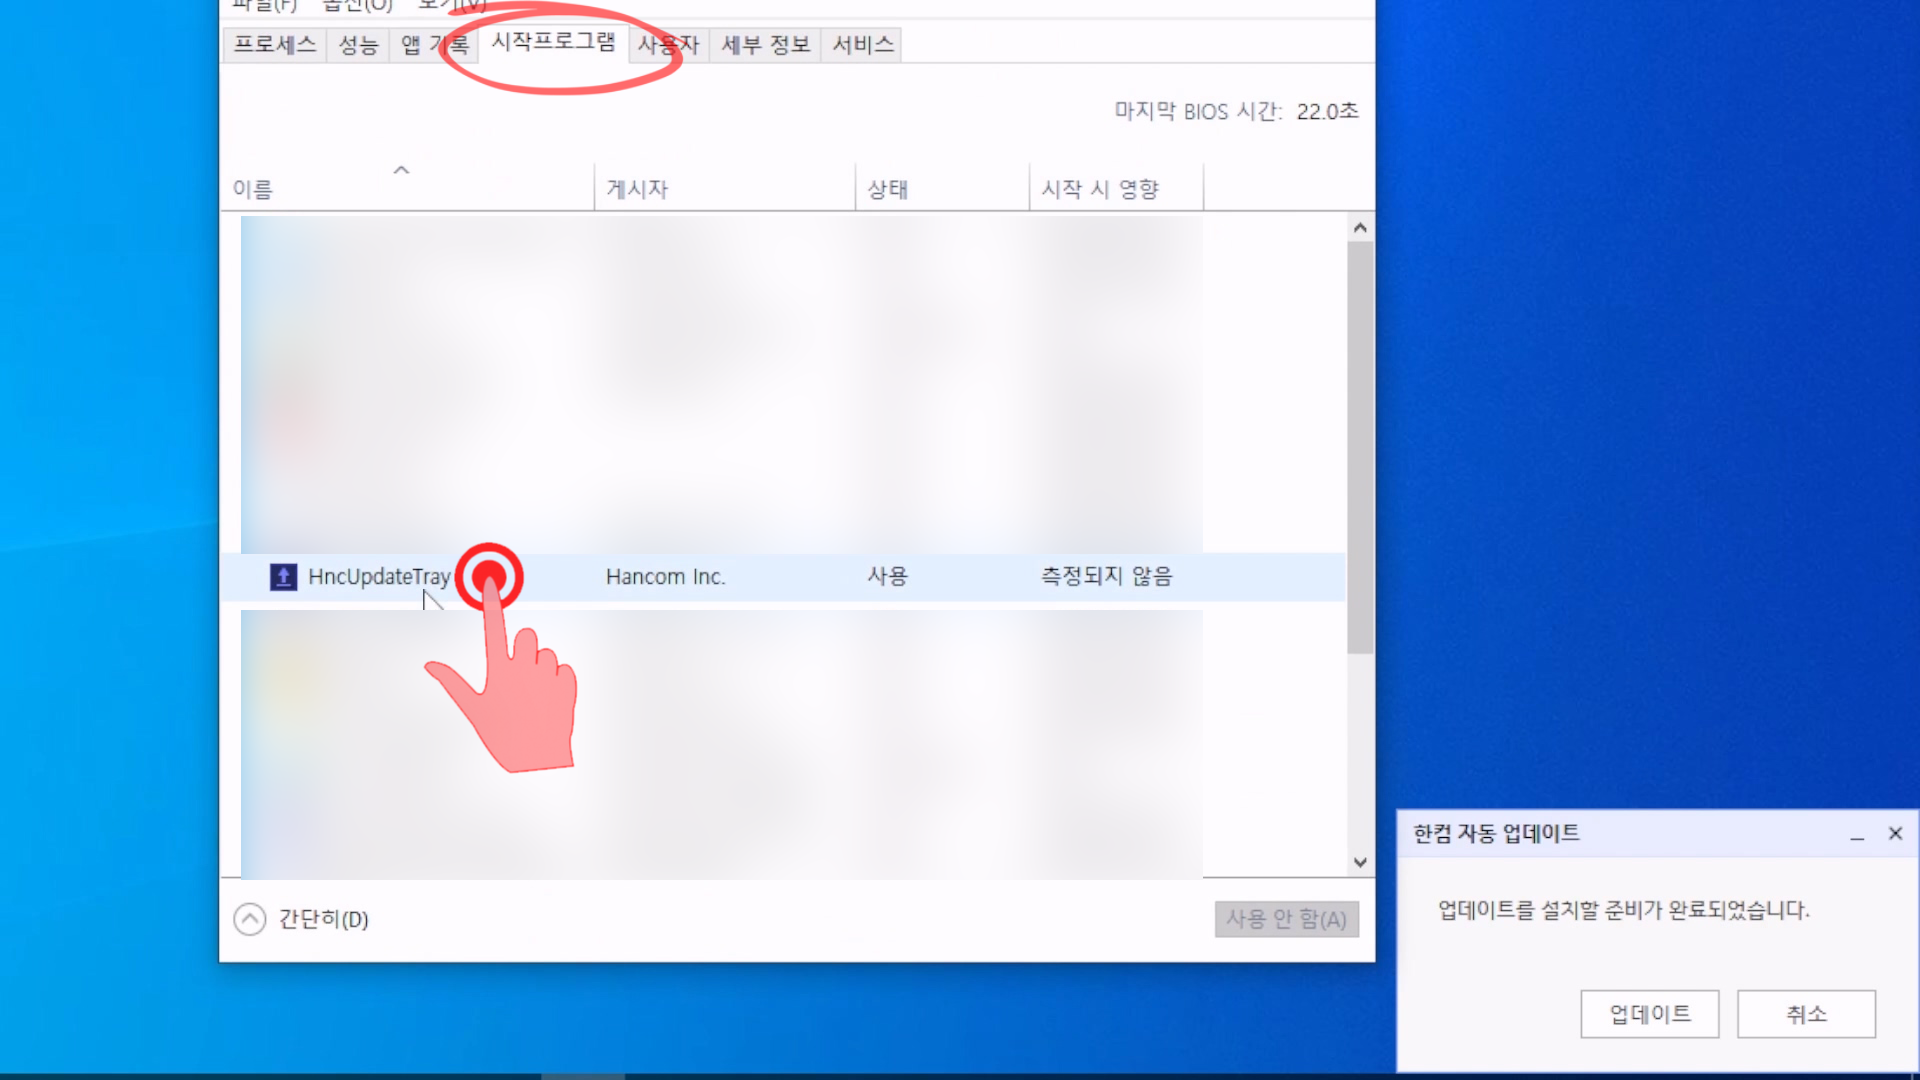Select the Hancom Inc. publisher row

(665, 577)
